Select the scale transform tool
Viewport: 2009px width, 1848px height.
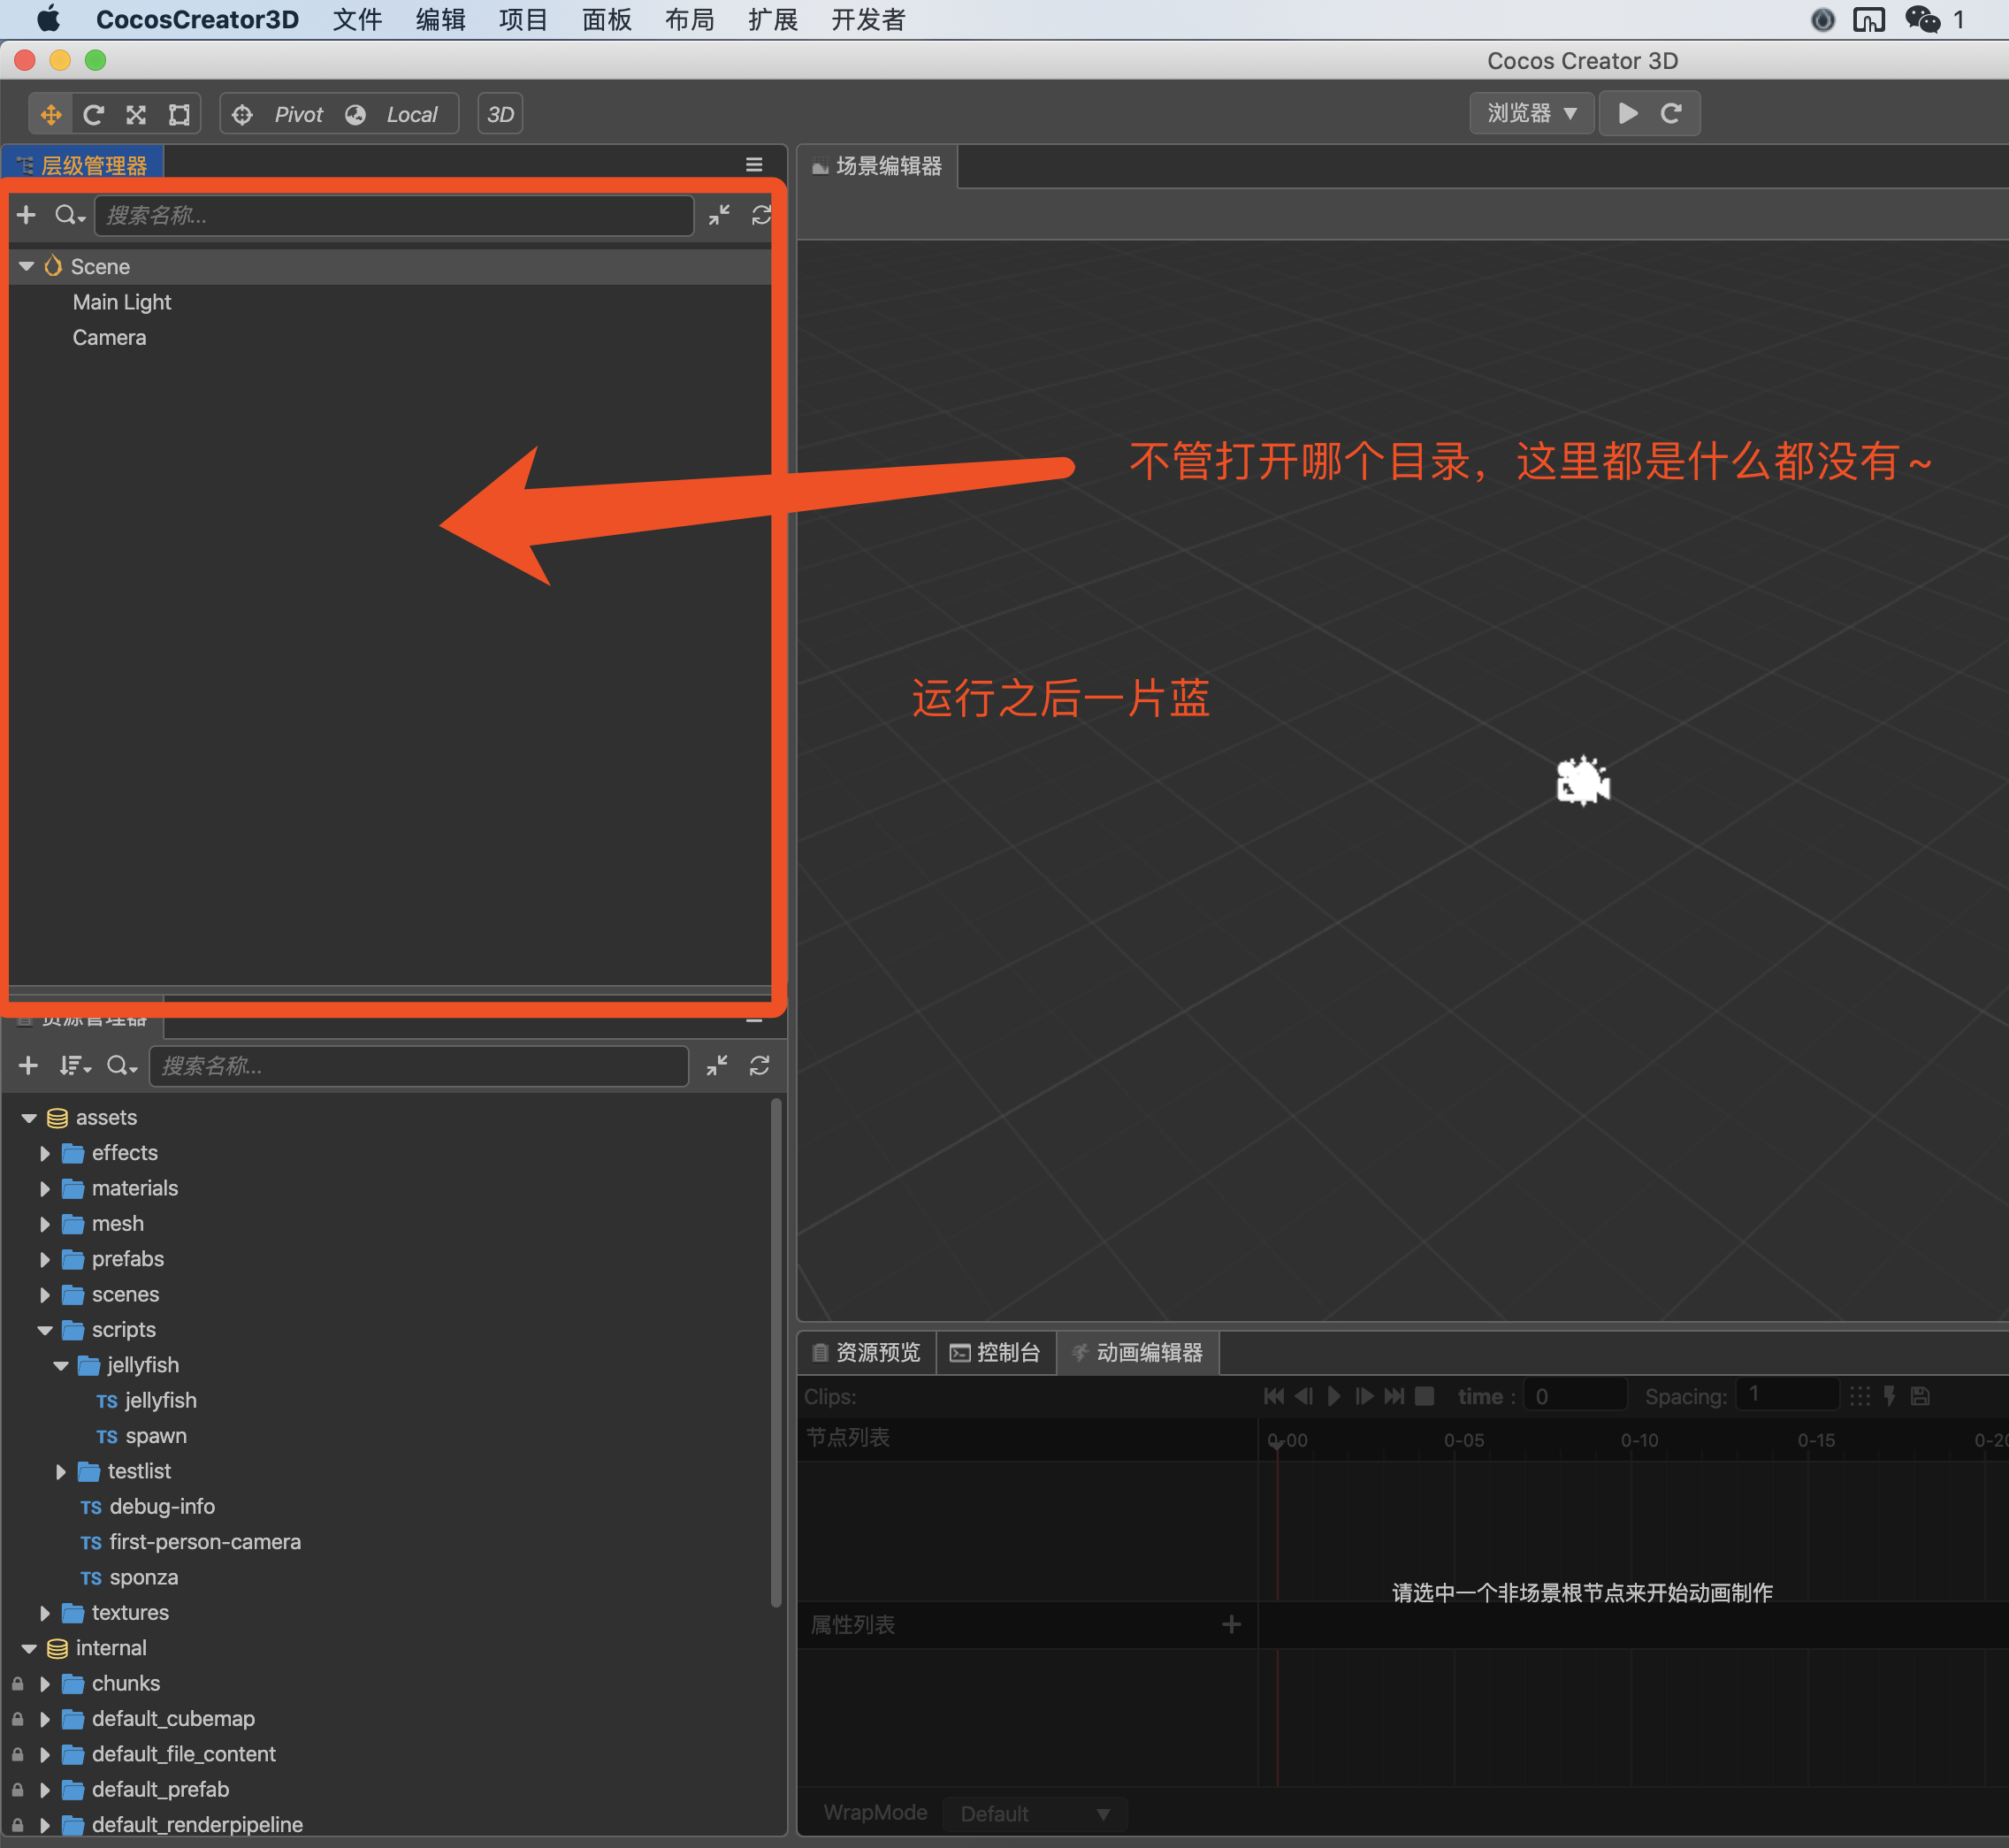coord(136,114)
